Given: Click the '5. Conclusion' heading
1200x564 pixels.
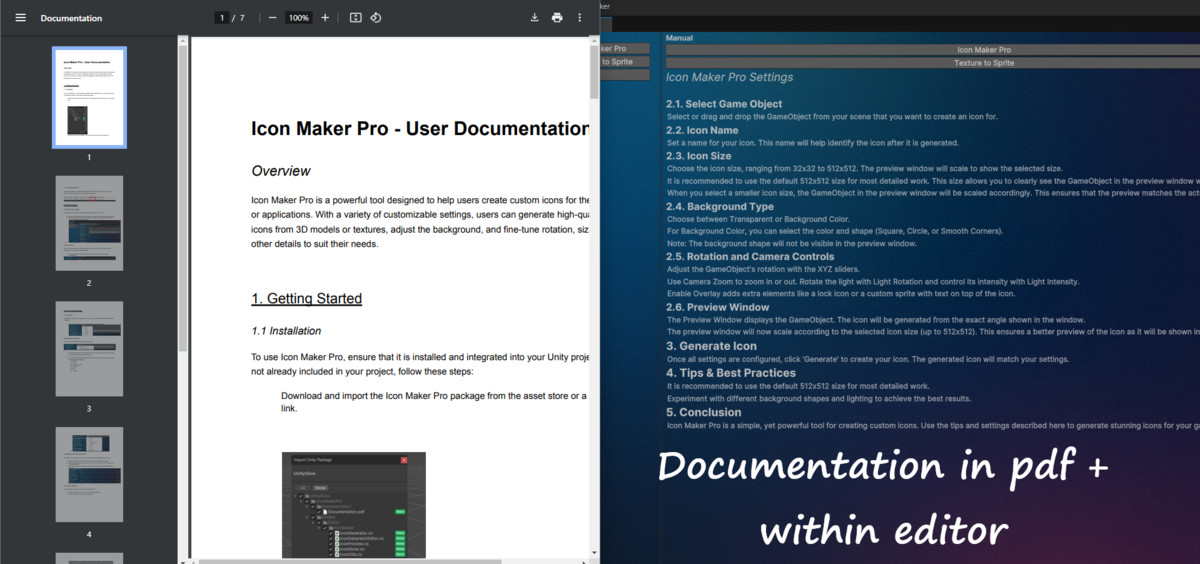Looking at the screenshot, I should [704, 412].
